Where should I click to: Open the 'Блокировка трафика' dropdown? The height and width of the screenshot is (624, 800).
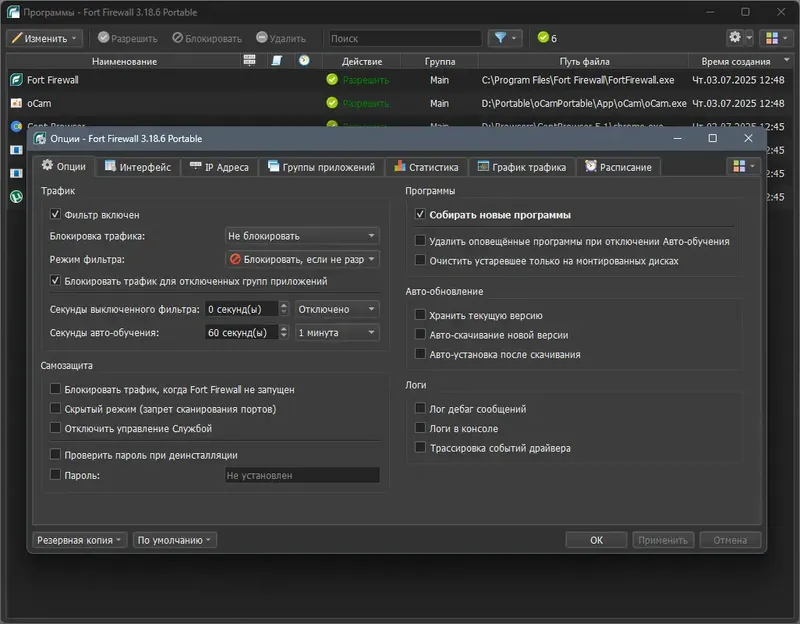coord(302,236)
